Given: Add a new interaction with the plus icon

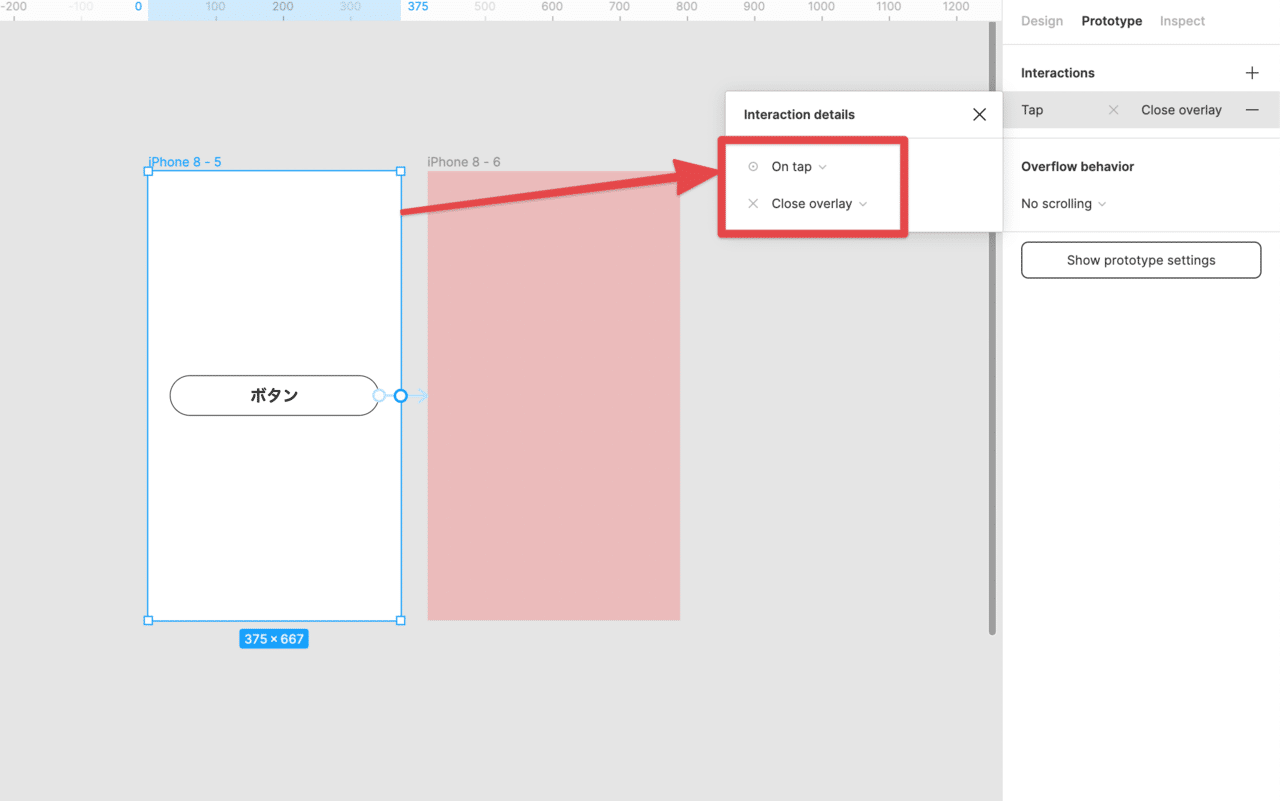Looking at the screenshot, I should (x=1251, y=73).
